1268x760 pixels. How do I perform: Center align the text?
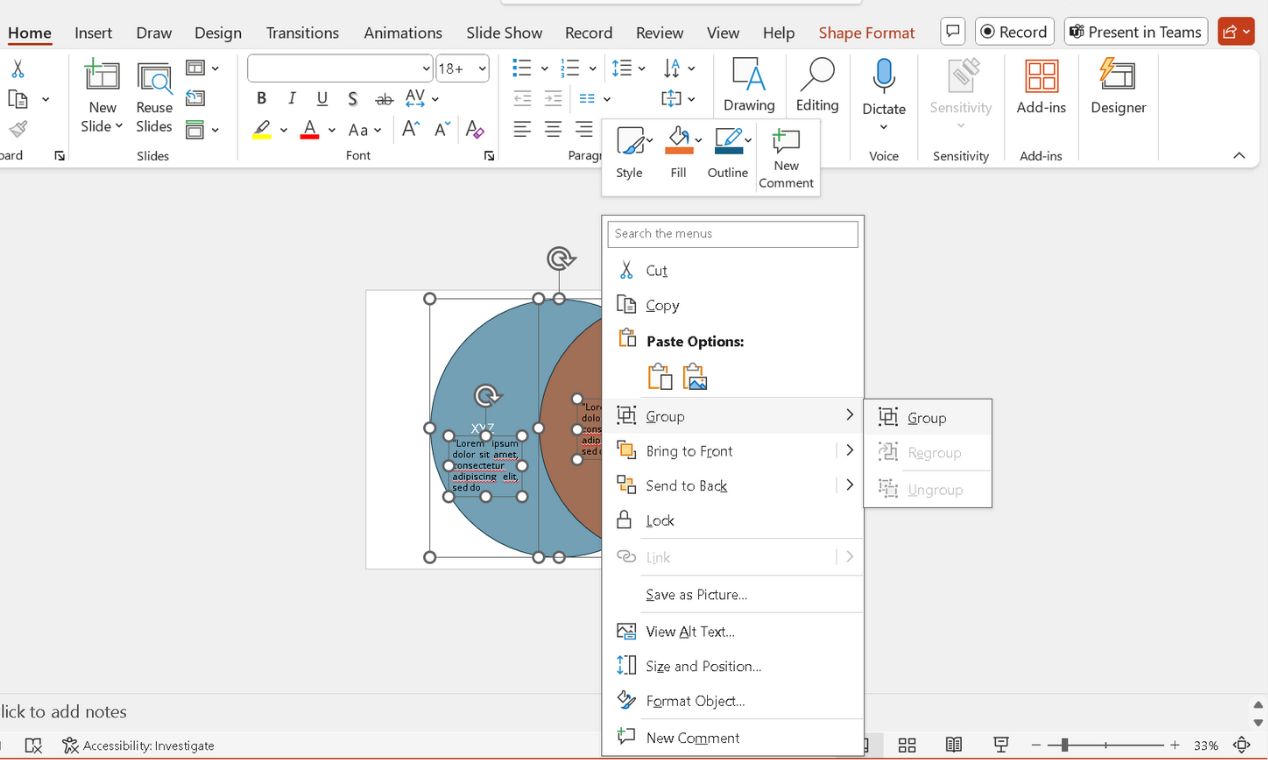pyautogui.click(x=553, y=130)
